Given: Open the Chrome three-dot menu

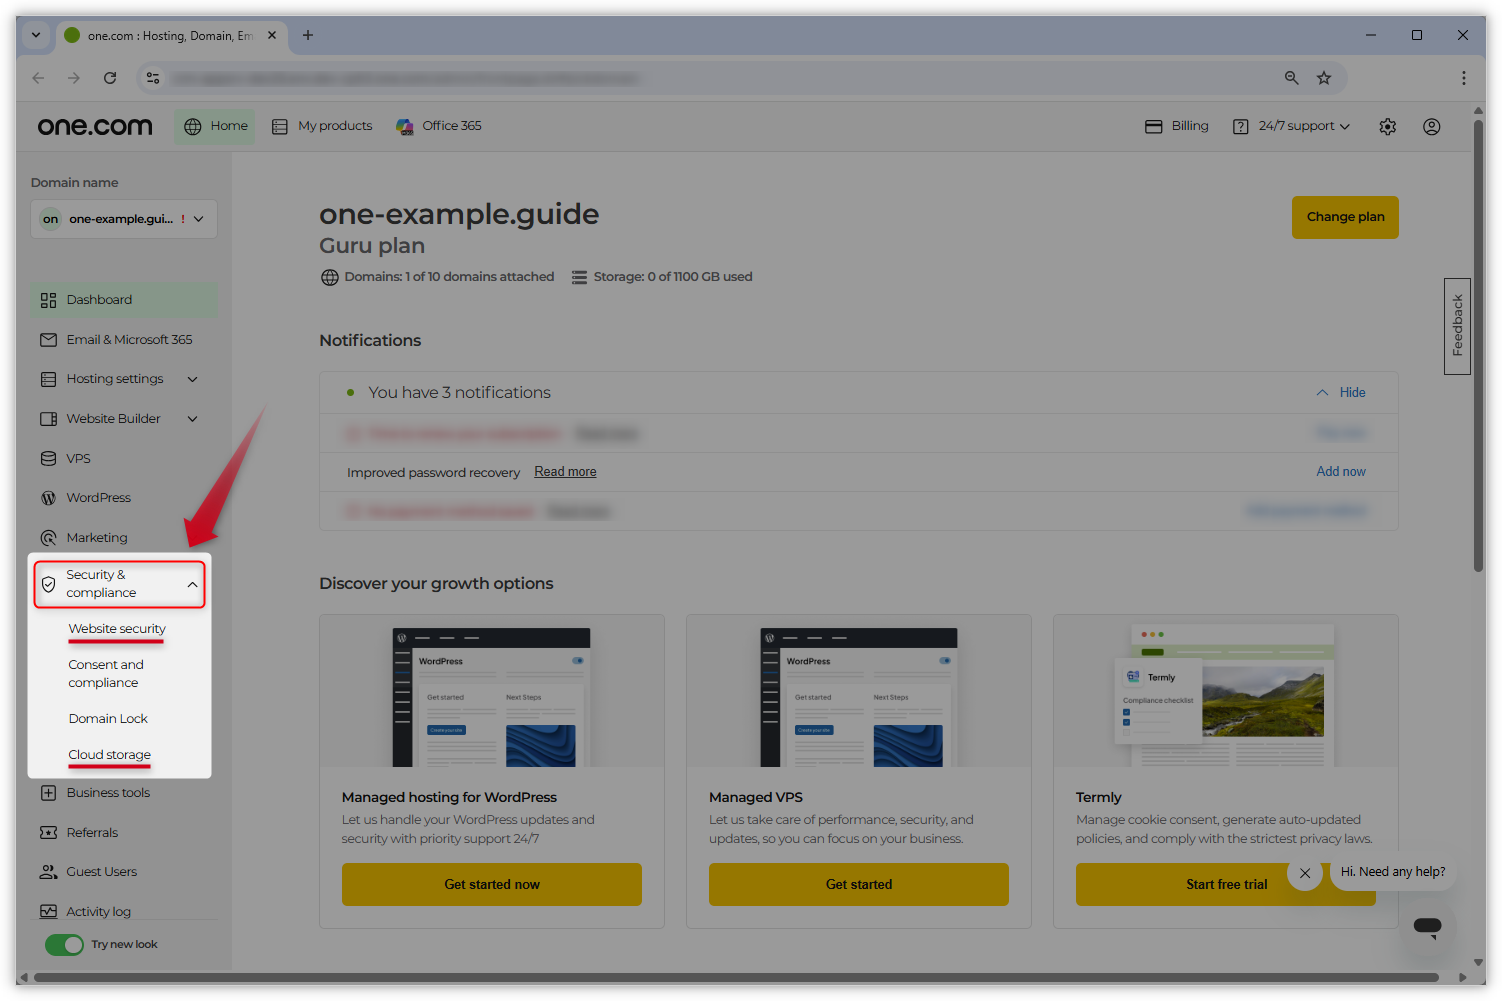Looking at the screenshot, I should (1463, 78).
